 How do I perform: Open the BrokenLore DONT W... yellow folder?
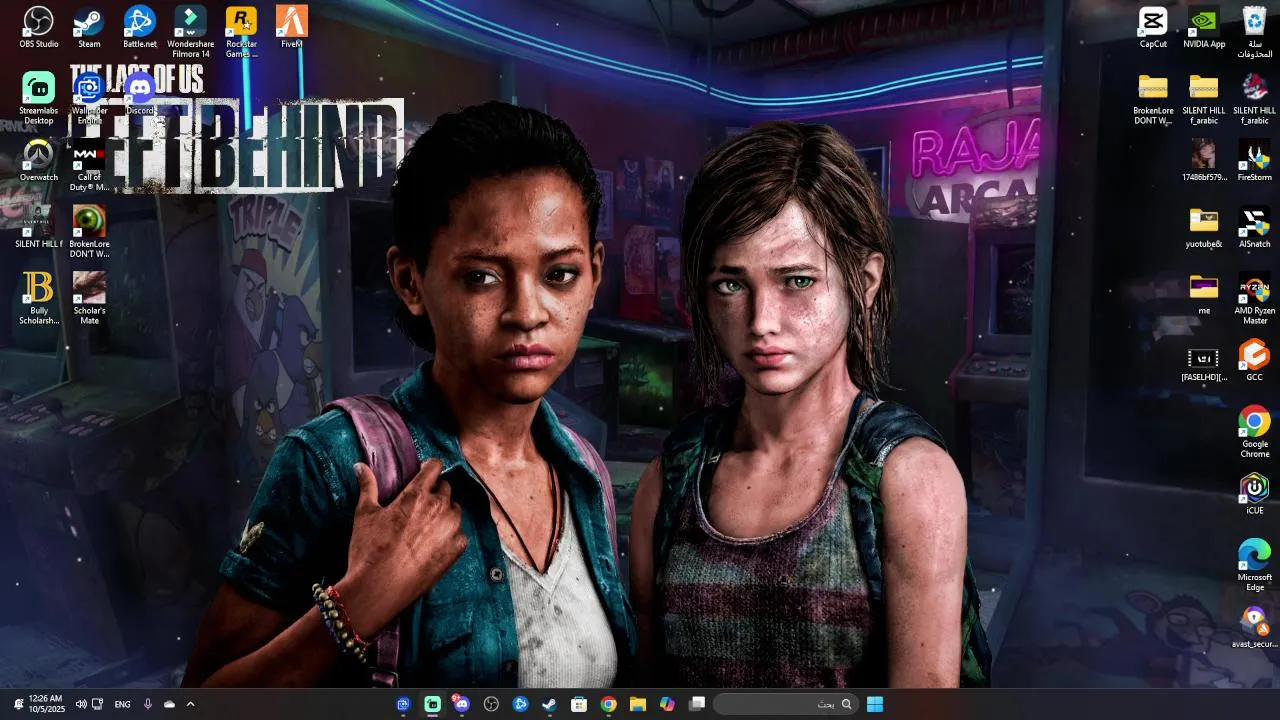(1153, 98)
